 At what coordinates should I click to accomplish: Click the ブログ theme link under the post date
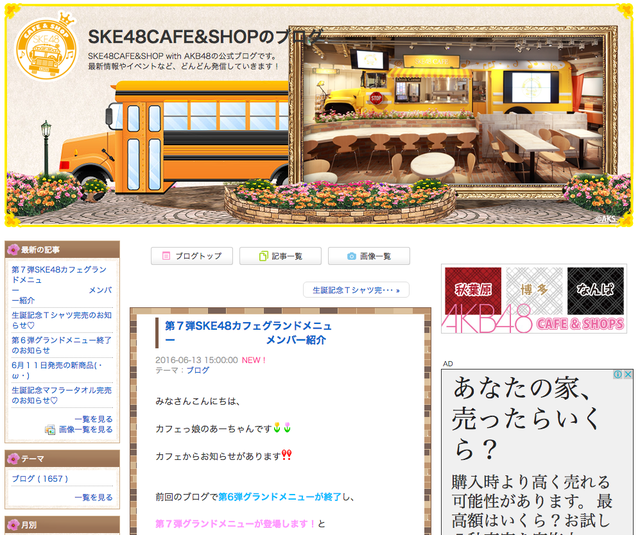point(198,371)
